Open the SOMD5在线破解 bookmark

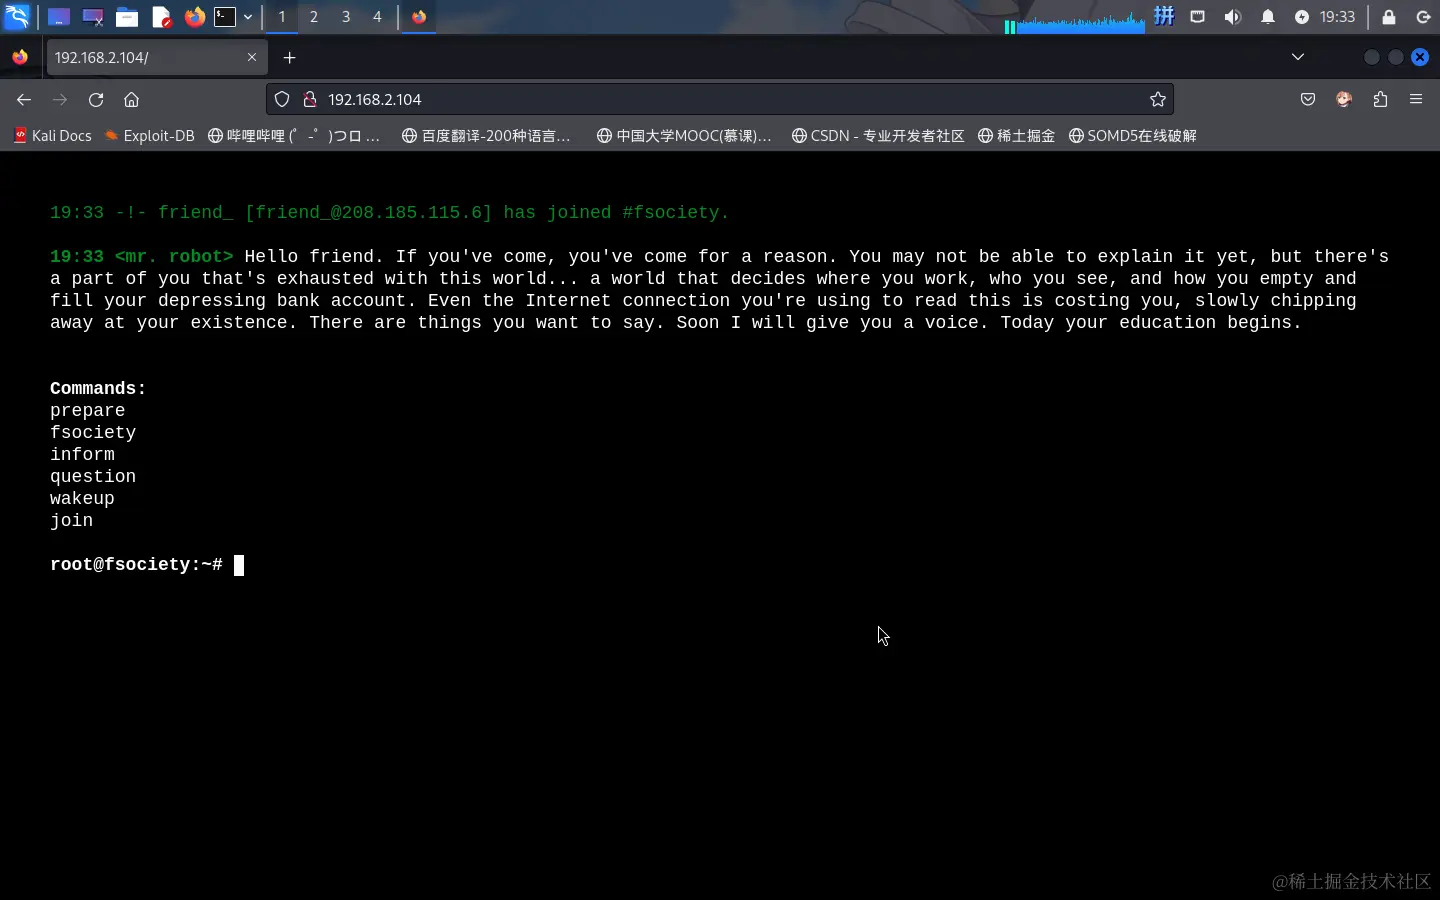point(1133,136)
